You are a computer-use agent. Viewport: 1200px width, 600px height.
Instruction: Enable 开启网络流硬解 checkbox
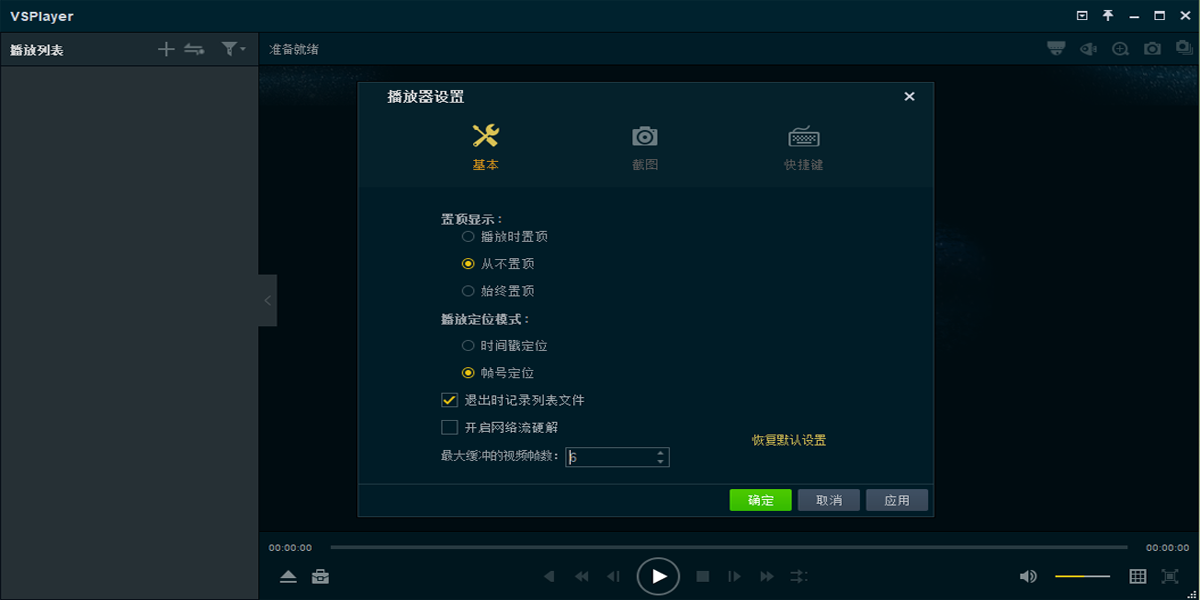click(449, 428)
